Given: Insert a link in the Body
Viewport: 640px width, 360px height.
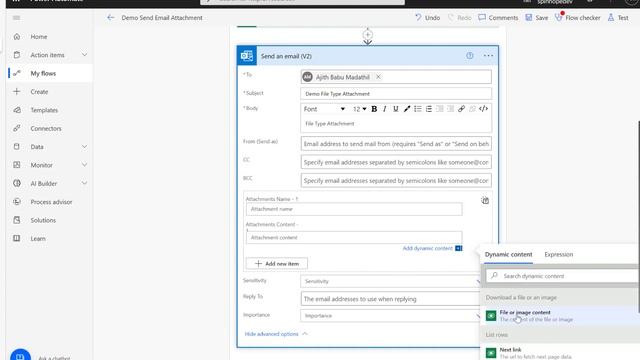Looking at the screenshot, I should click(x=461, y=109).
